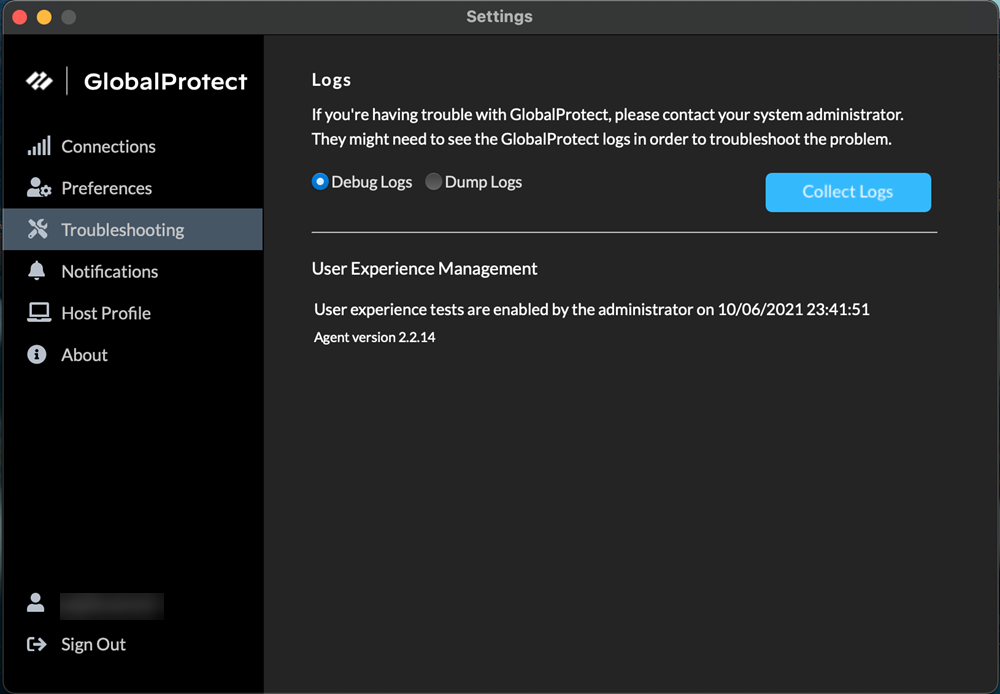Click the About info circle icon
The width and height of the screenshot is (1000, 694).
click(37, 355)
